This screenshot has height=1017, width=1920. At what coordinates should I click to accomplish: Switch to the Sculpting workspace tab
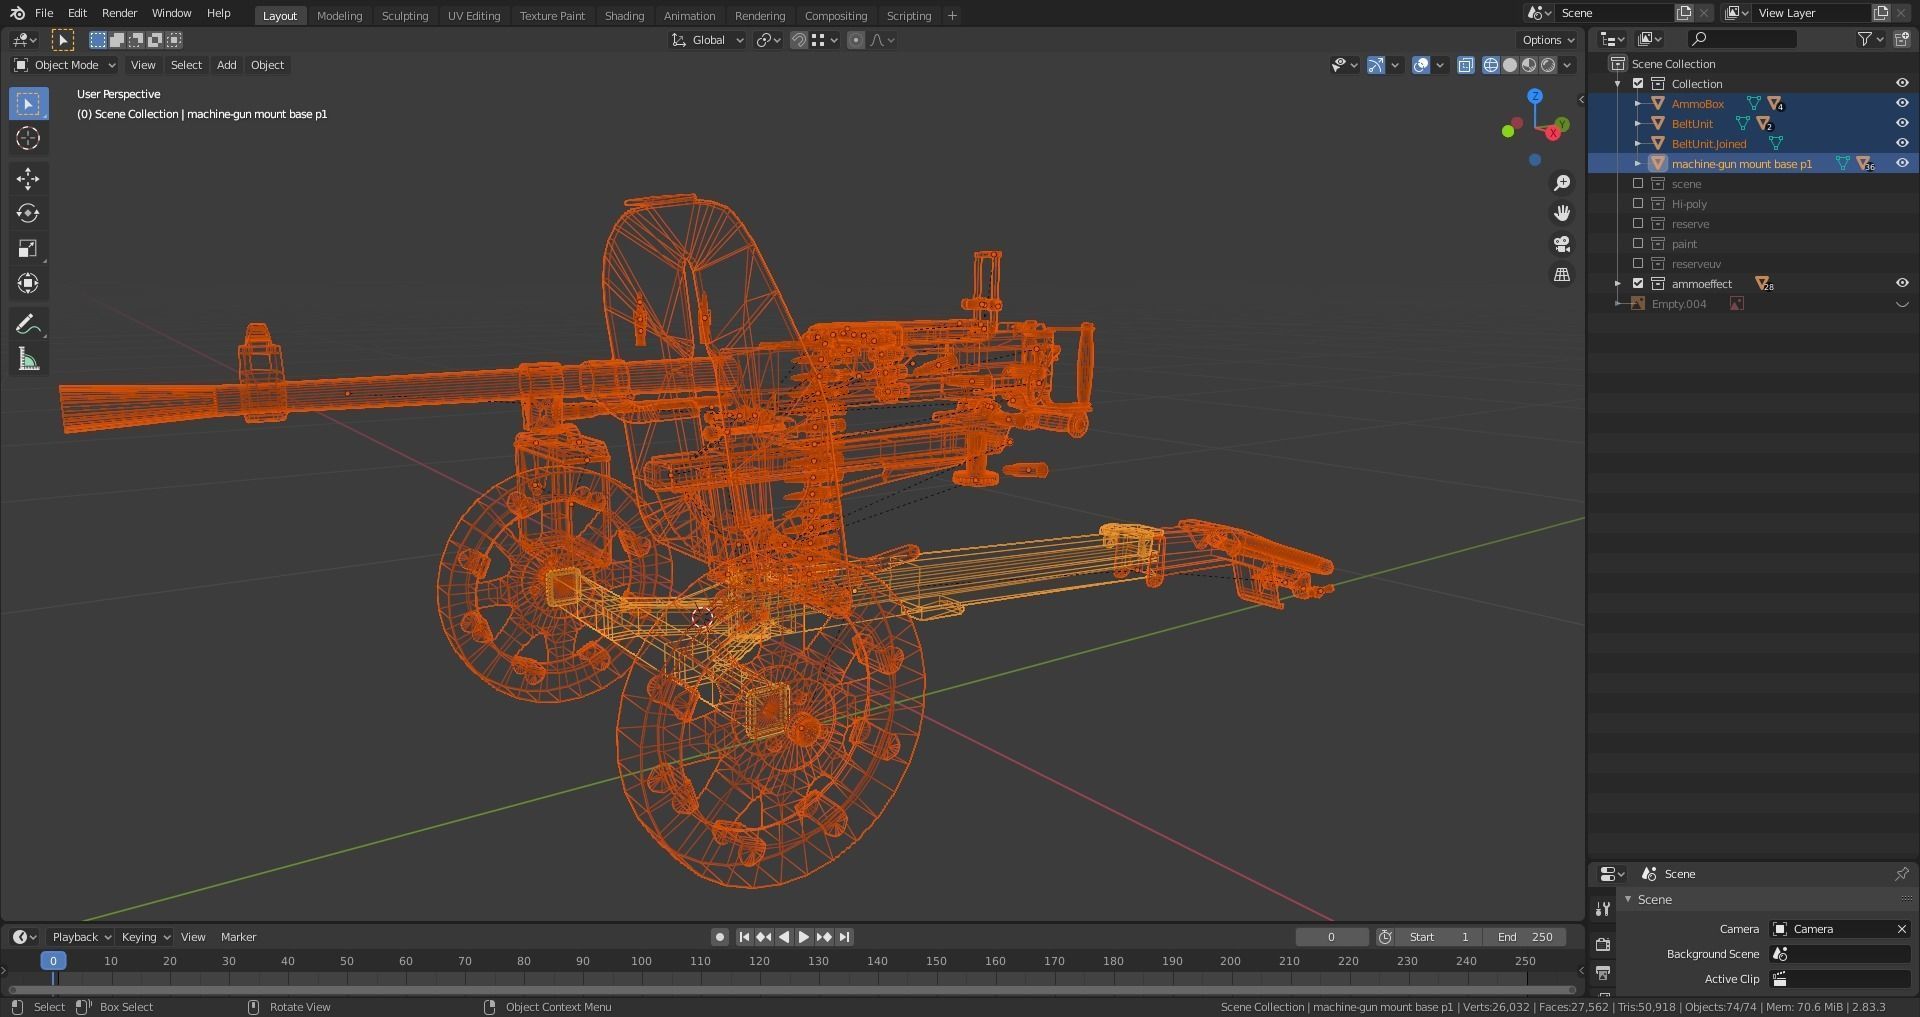pos(404,16)
